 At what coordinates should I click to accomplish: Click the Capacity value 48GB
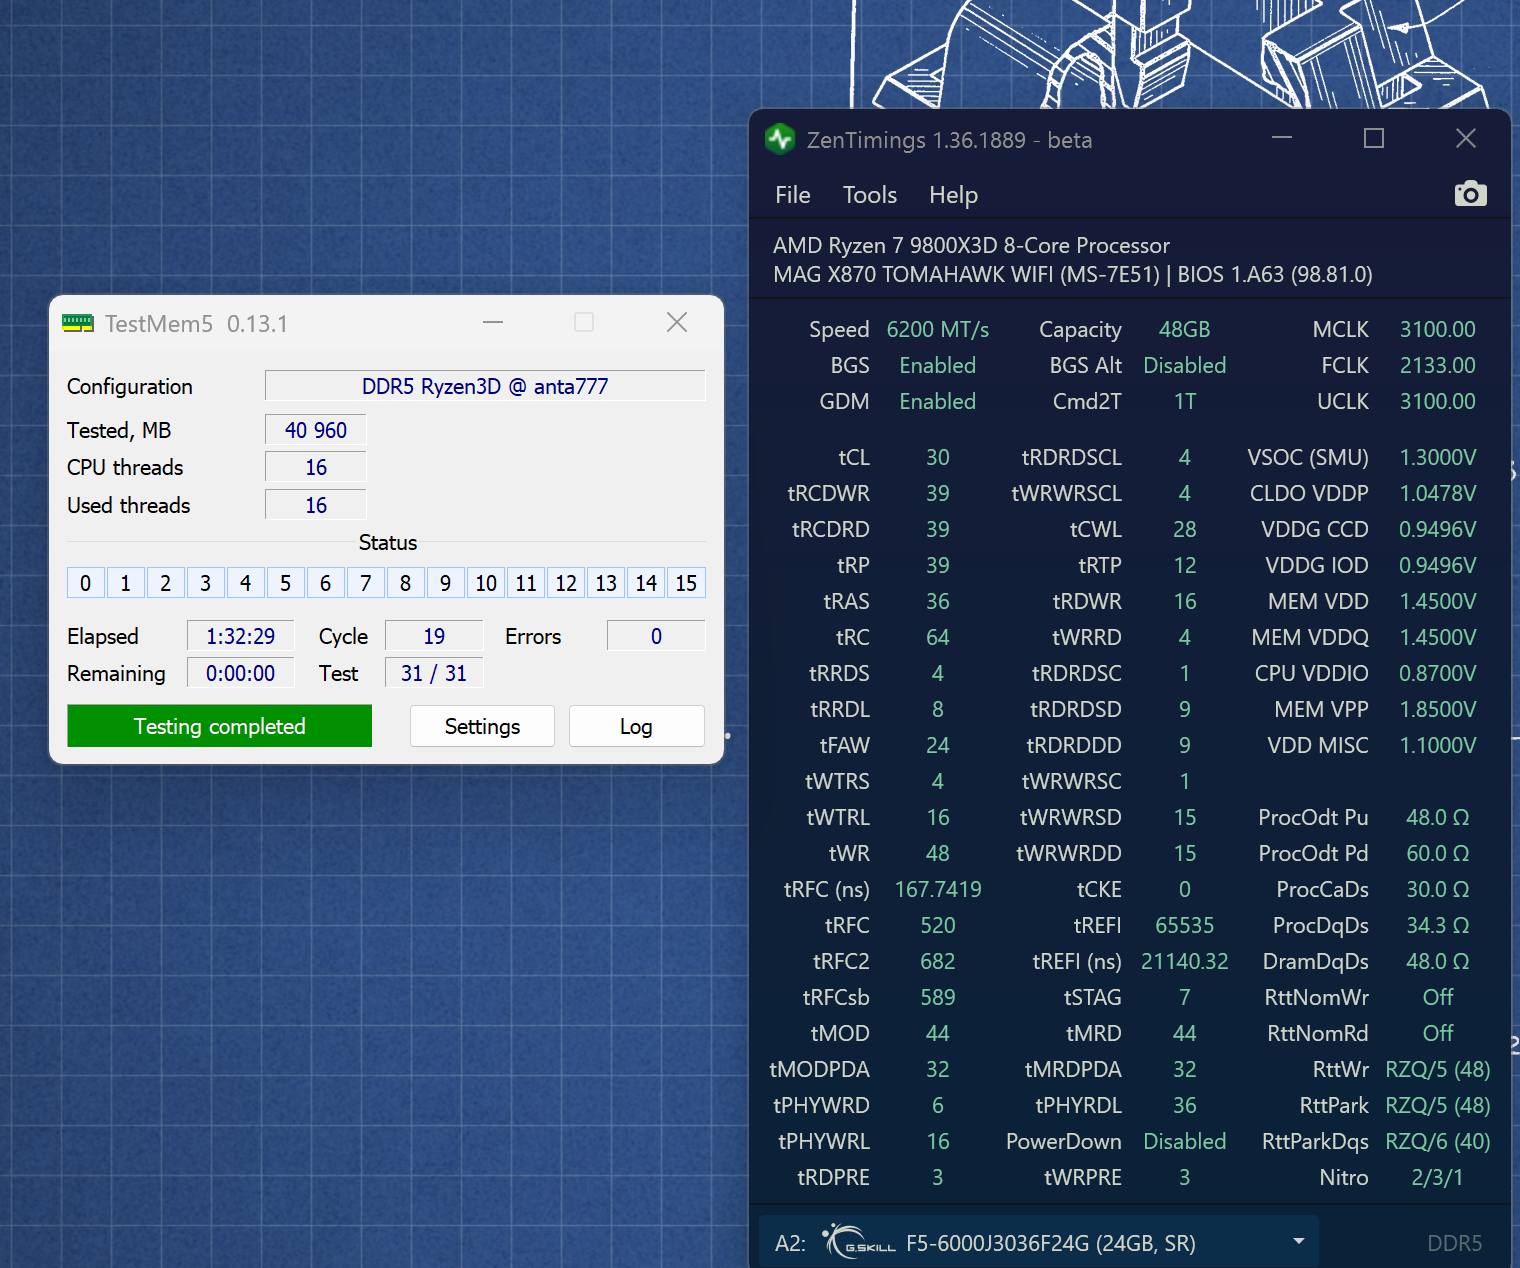[1185, 329]
